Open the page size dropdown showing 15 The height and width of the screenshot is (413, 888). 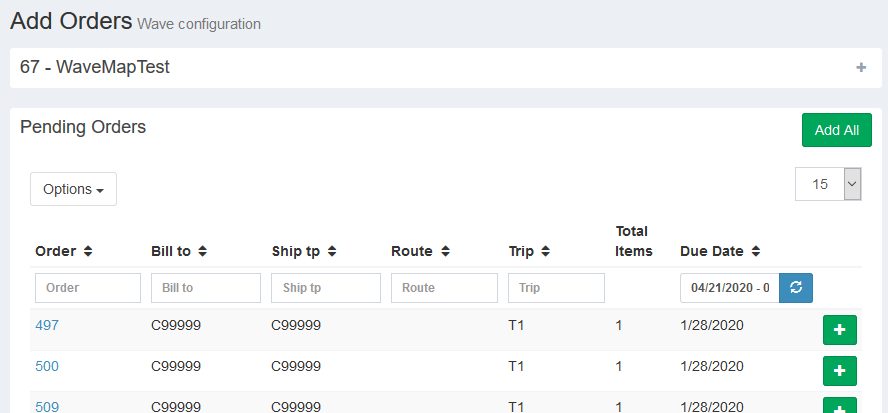[828, 184]
